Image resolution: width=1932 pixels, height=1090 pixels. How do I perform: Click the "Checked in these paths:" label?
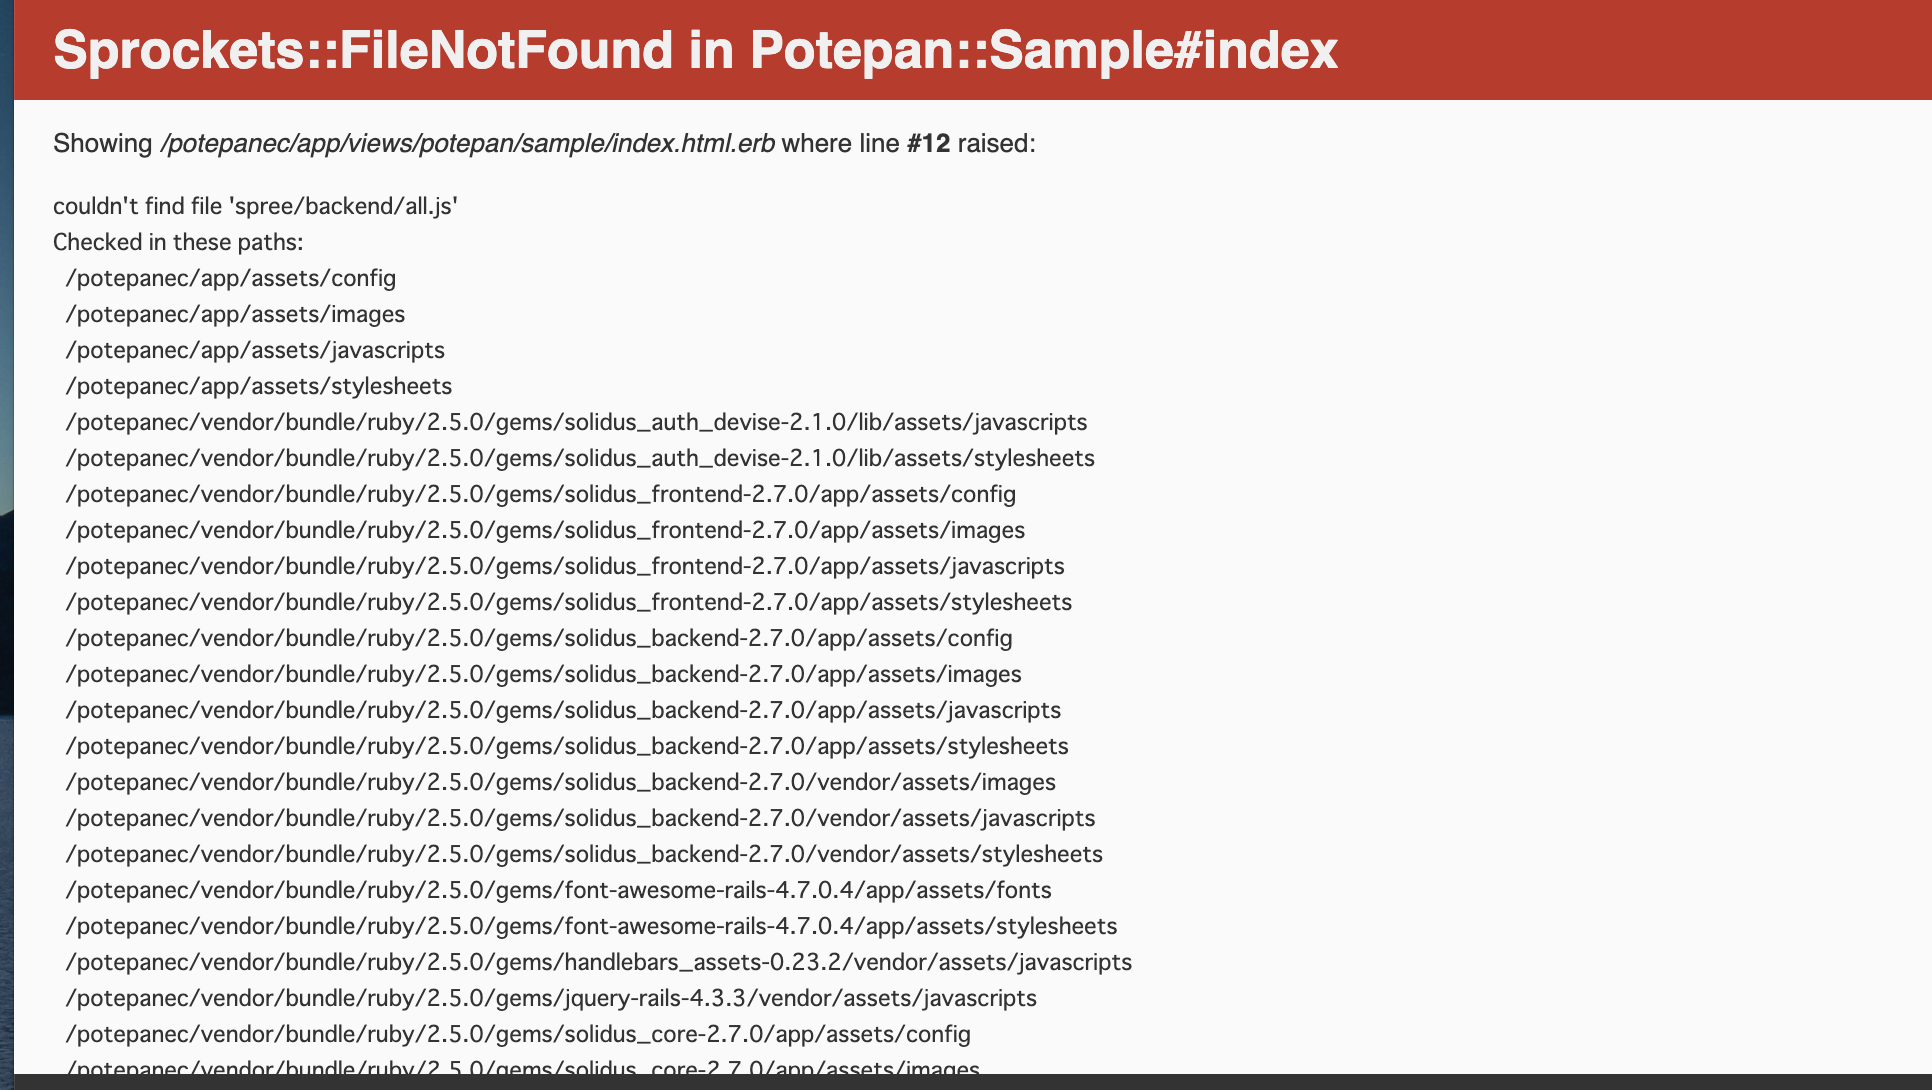click(178, 242)
